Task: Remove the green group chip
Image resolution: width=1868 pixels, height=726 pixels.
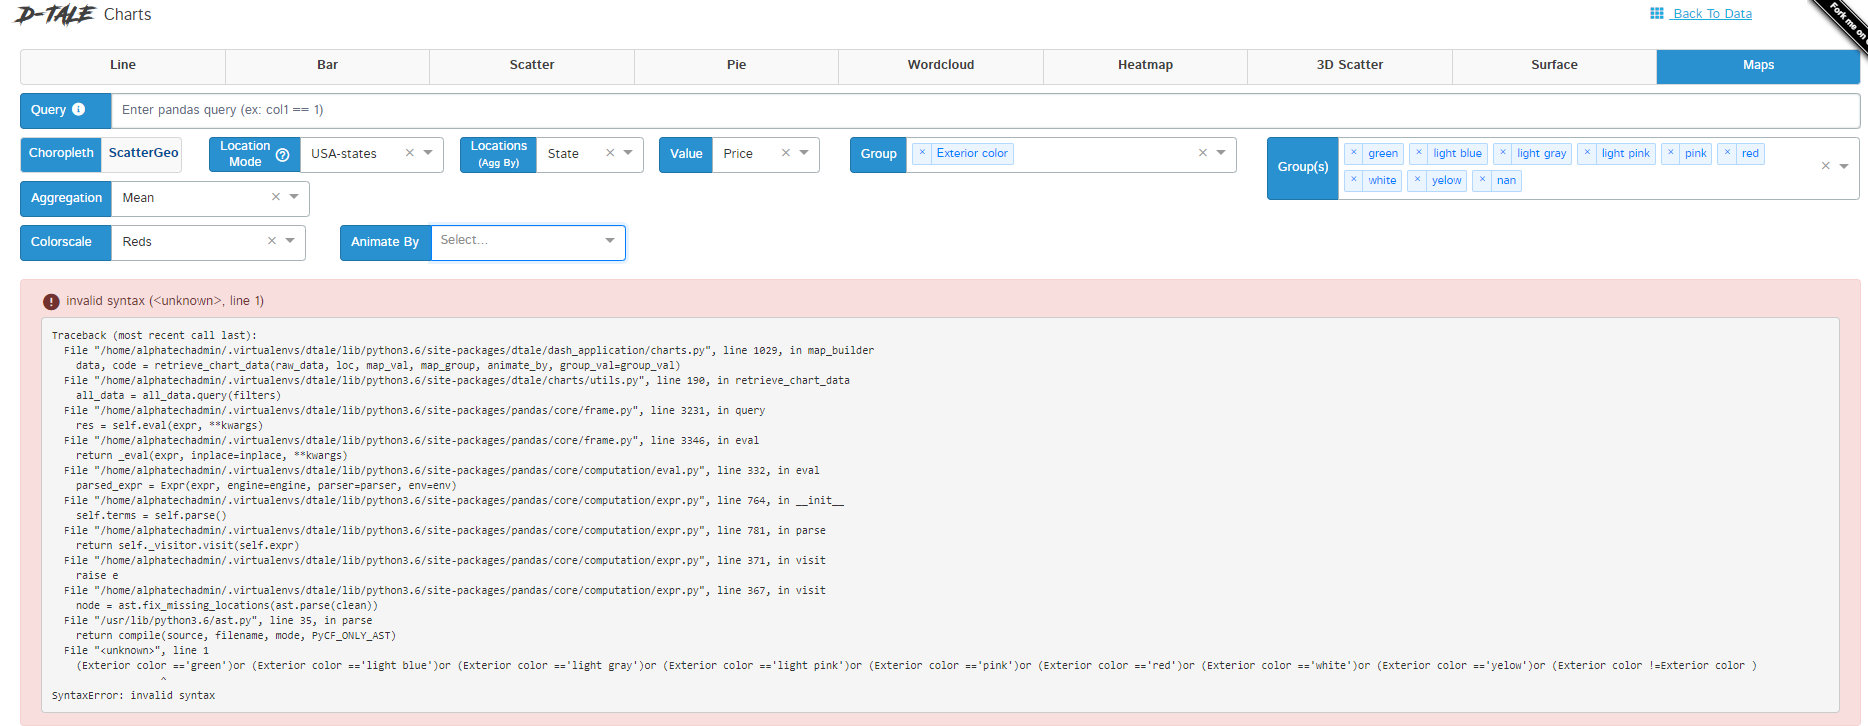Action: point(1354,153)
